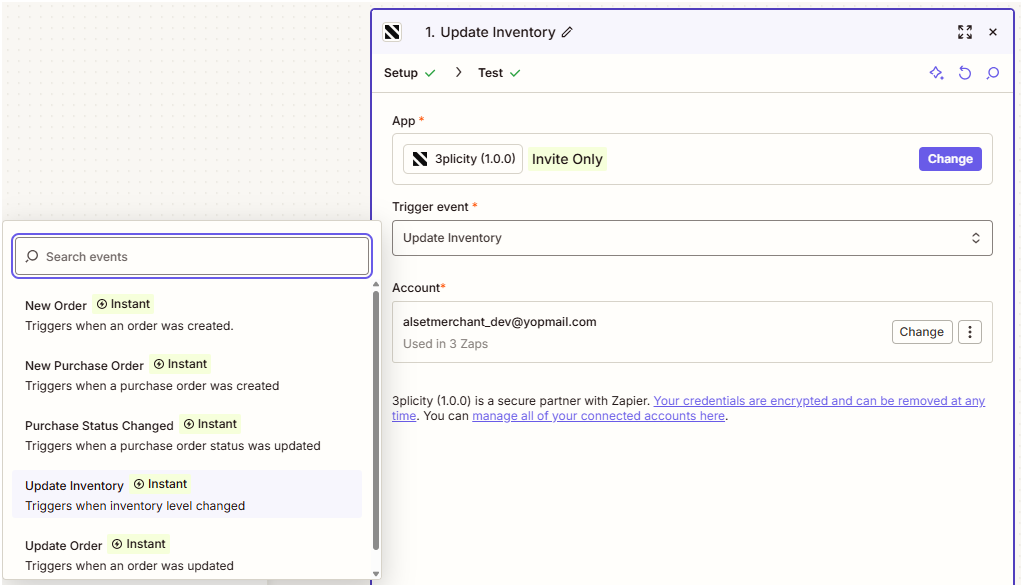
Task: Open account three-dot options menu
Action: (x=970, y=332)
